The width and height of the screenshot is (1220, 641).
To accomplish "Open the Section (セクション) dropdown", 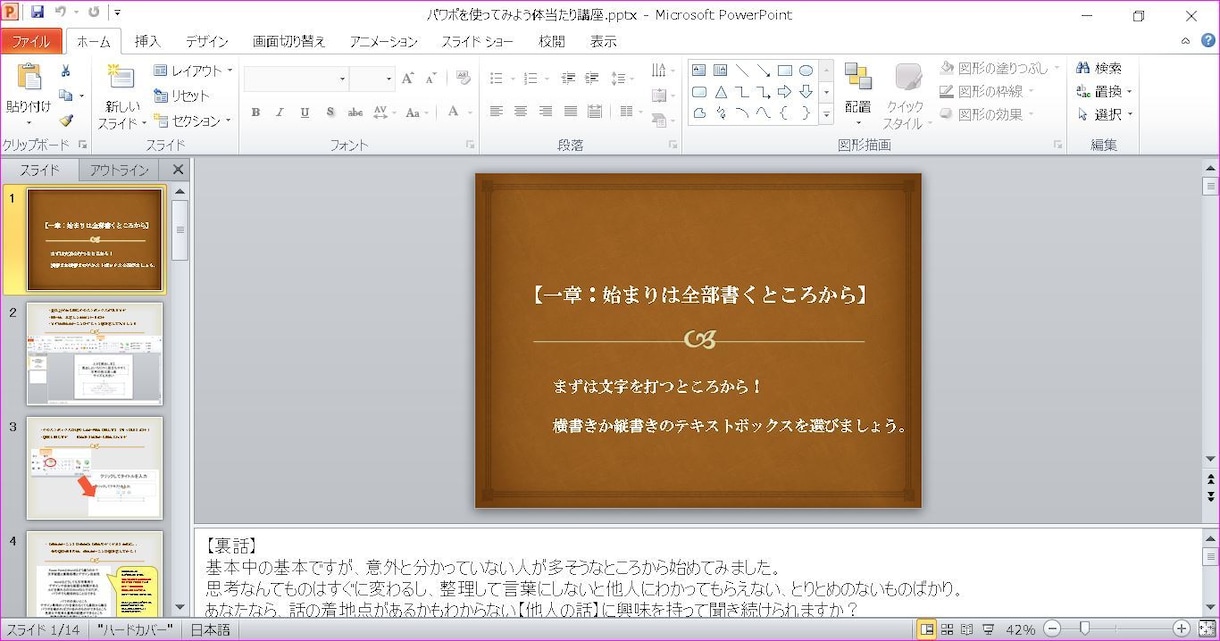I will [192, 120].
